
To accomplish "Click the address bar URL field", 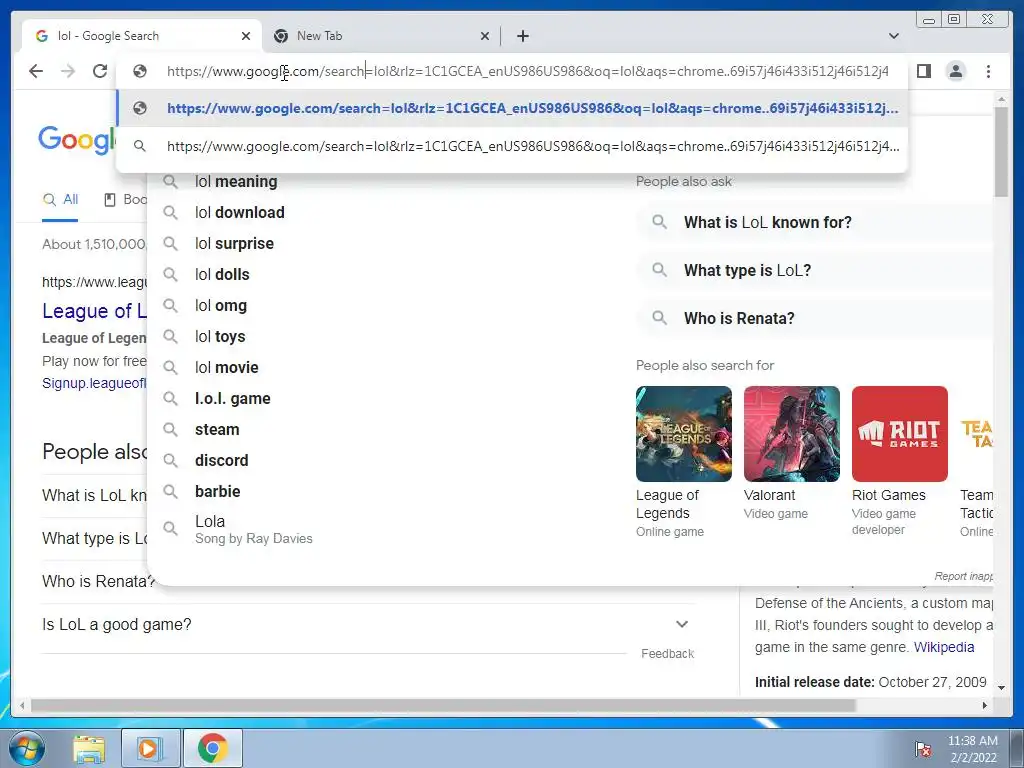I will 527,71.
